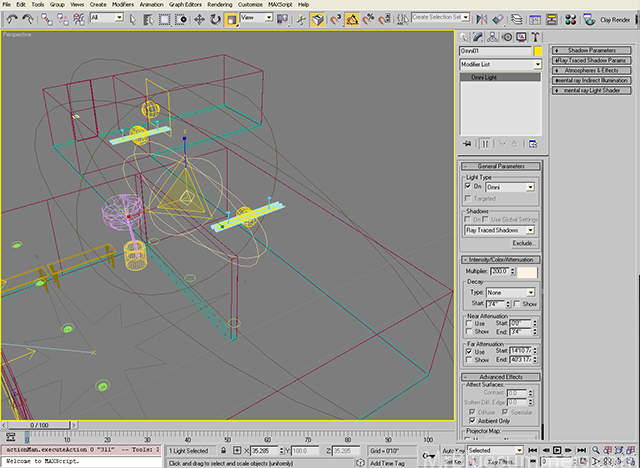Toggle the Window/Crossing selection icon

click(181, 19)
